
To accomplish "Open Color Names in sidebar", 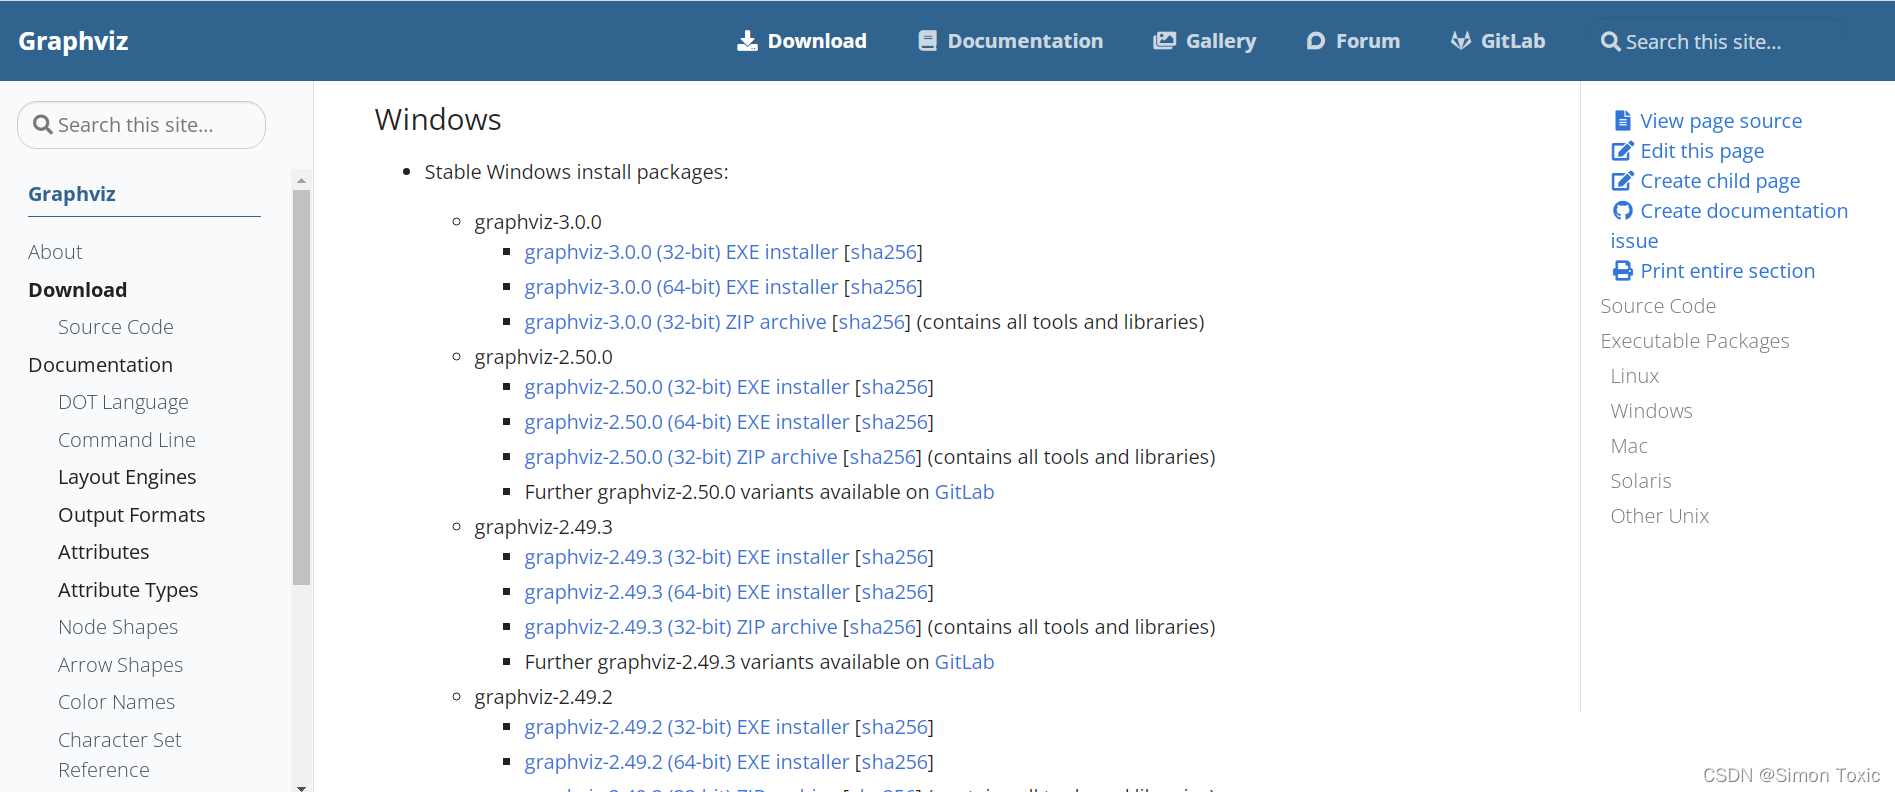I will click(116, 702).
